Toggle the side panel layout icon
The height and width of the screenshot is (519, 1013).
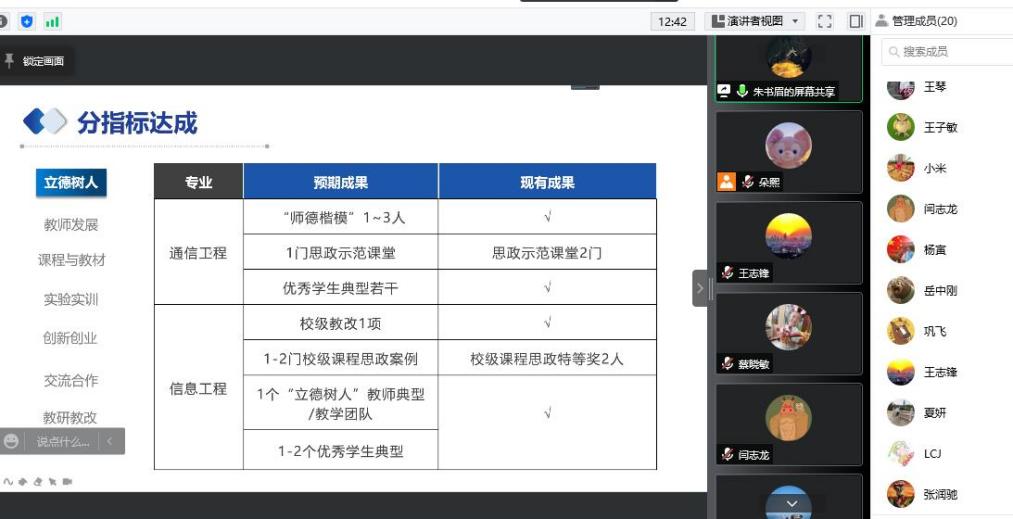point(856,21)
